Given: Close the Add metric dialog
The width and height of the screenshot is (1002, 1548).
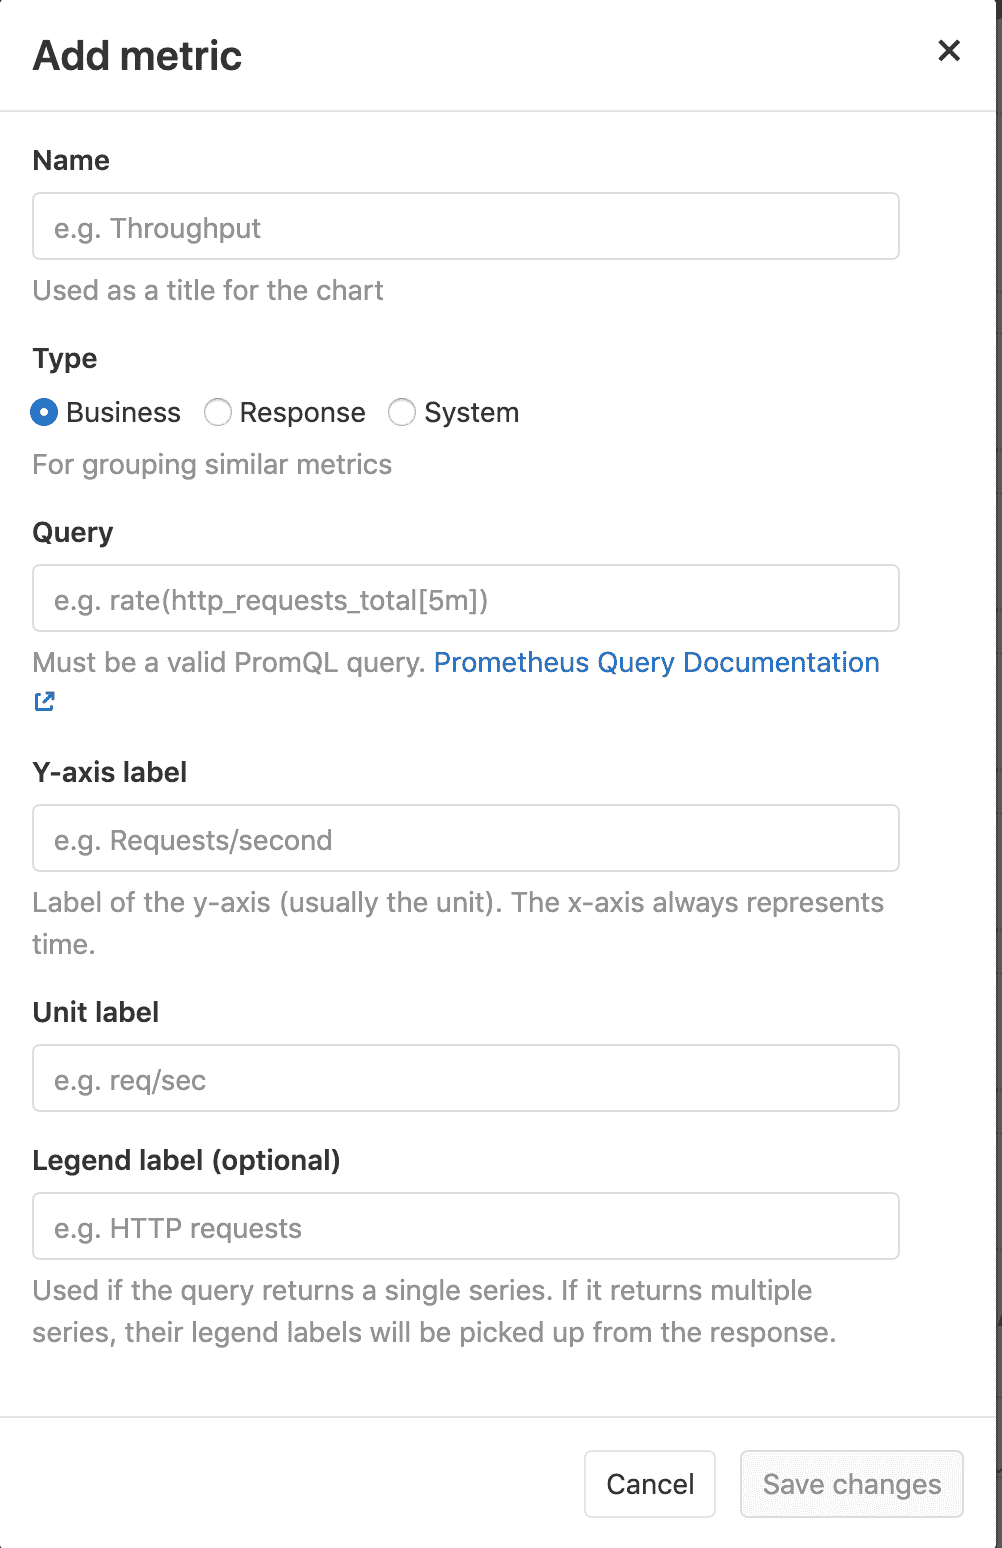Looking at the screenshot, I should click(949, 51).
